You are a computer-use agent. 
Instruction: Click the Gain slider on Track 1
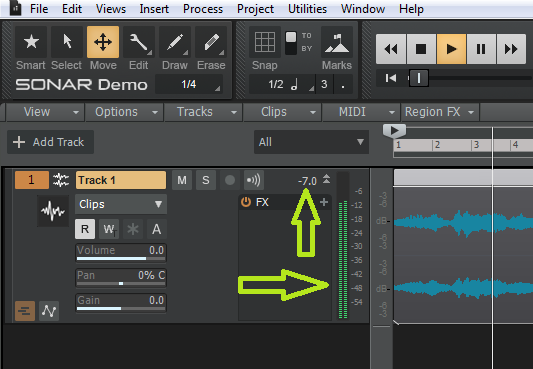pos(121,303)
